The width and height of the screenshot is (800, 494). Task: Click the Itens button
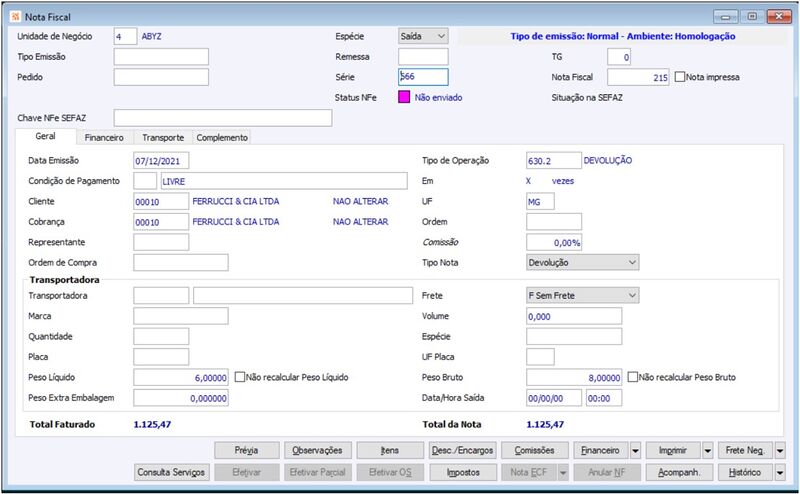390,451
